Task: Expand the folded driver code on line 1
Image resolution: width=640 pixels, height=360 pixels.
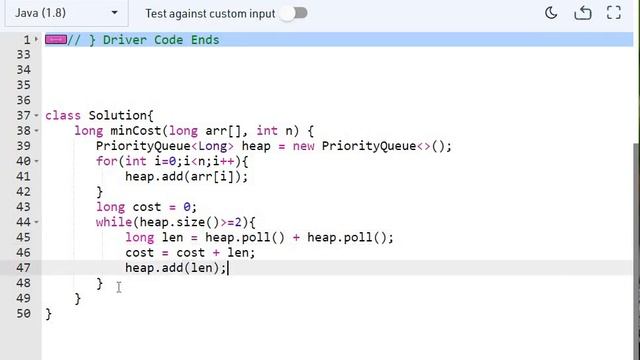Action: point(36,40)
